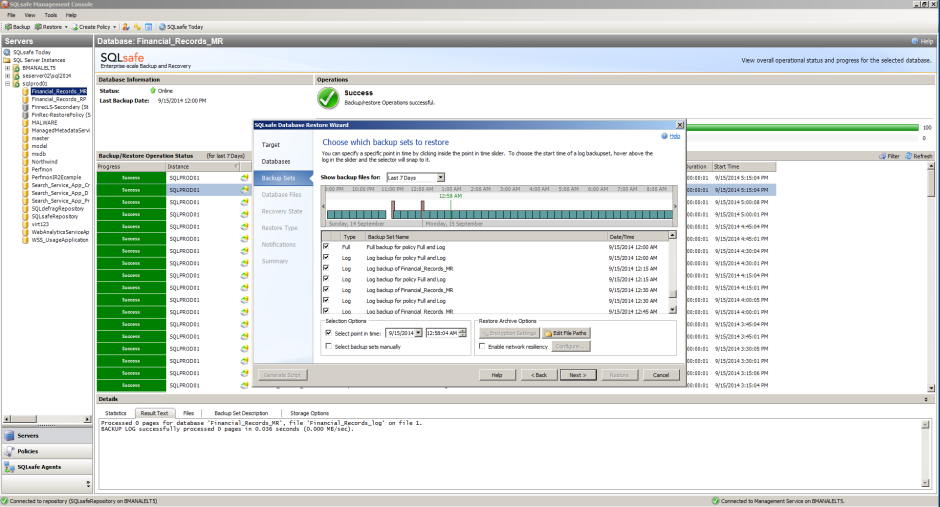Viewport: 940px width, 507px height.
Task: Click the Backup toolbar icon
Action: click(8, 27)
